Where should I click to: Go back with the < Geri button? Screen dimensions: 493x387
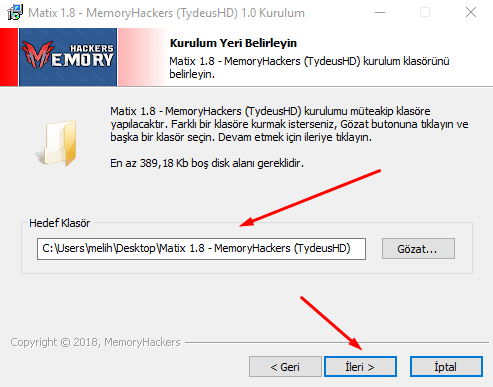(x=285, y=367)
